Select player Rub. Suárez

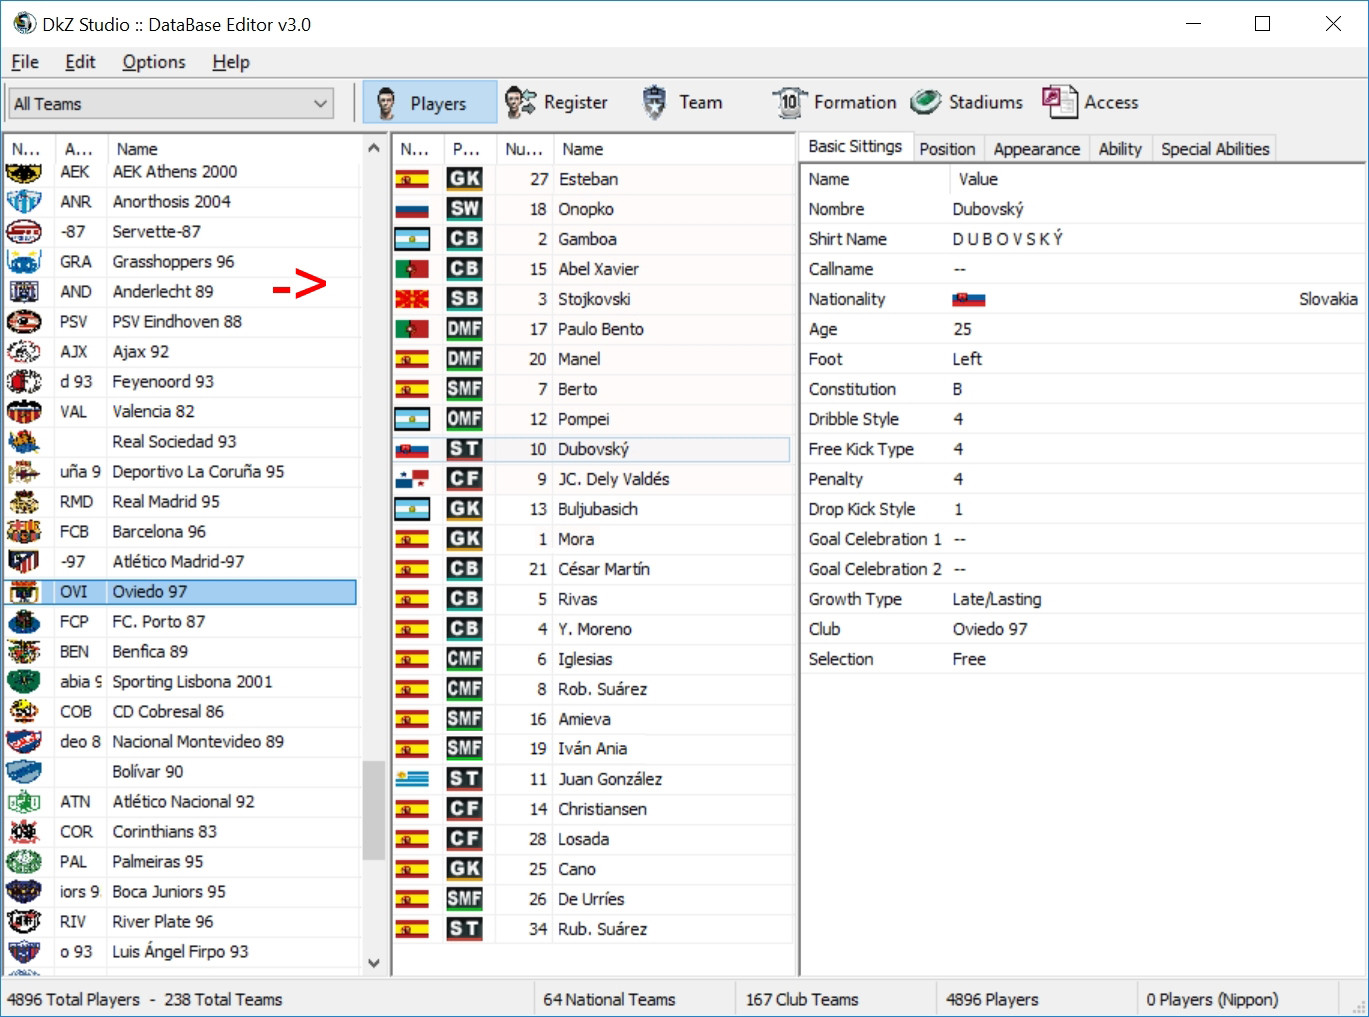(x=592, y=929)
